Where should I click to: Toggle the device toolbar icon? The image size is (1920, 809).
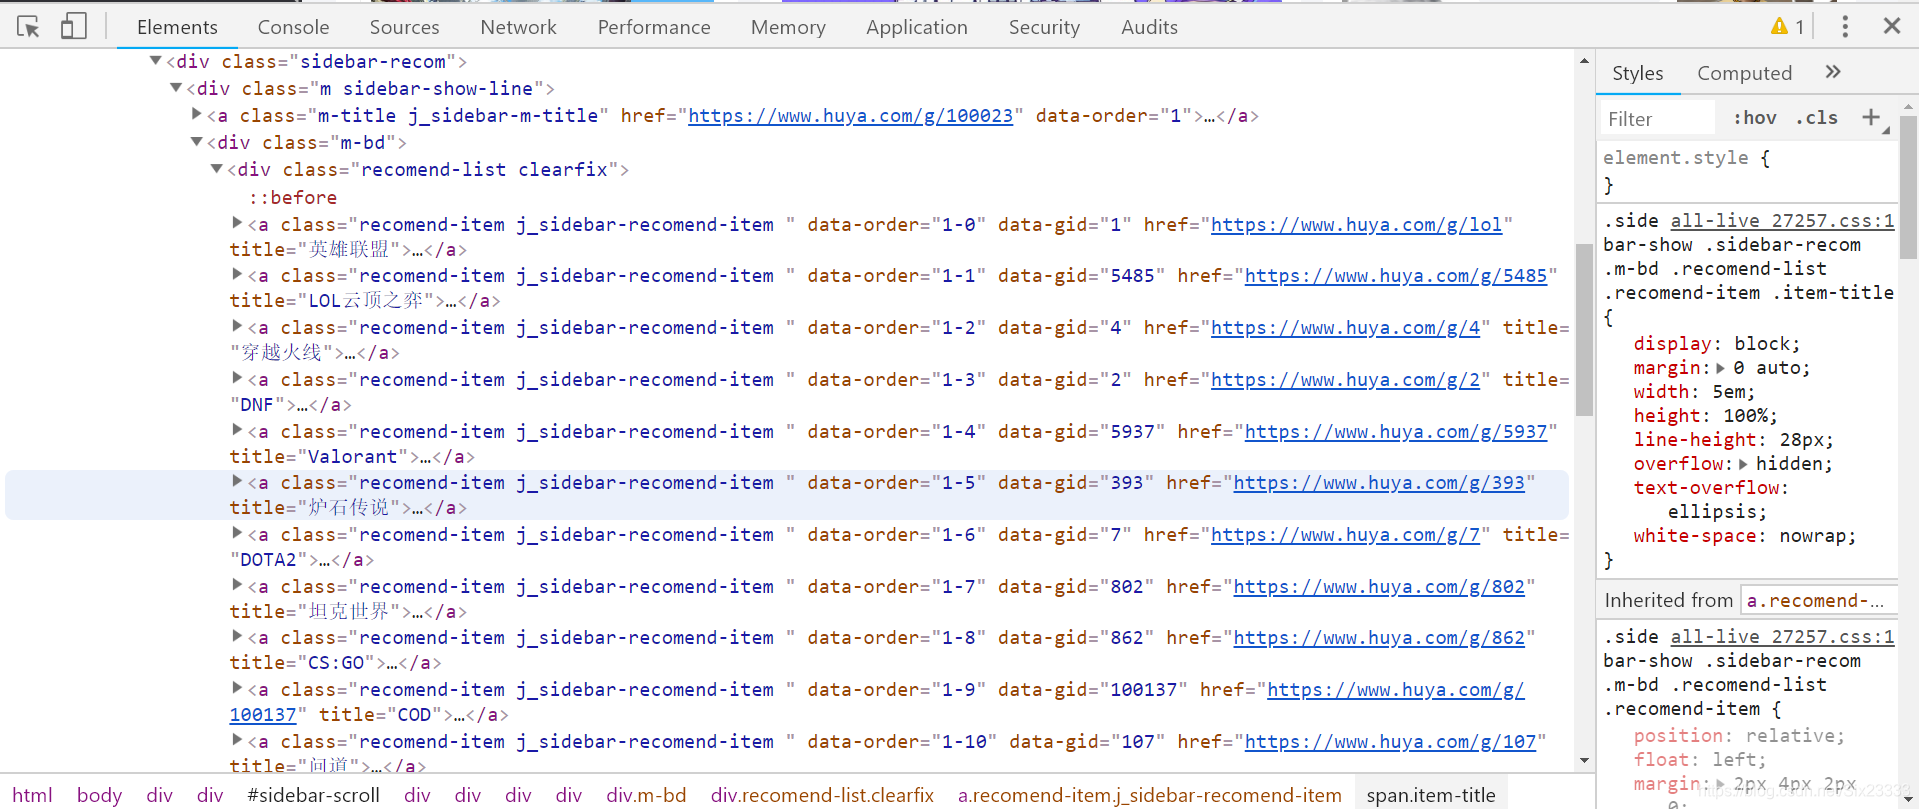pos(73,26)
